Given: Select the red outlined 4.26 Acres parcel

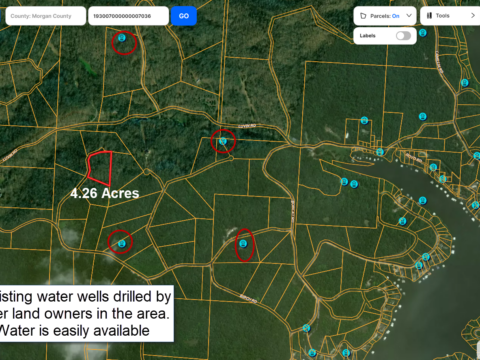Looking at the screenshot, I should tap(100, 168).
